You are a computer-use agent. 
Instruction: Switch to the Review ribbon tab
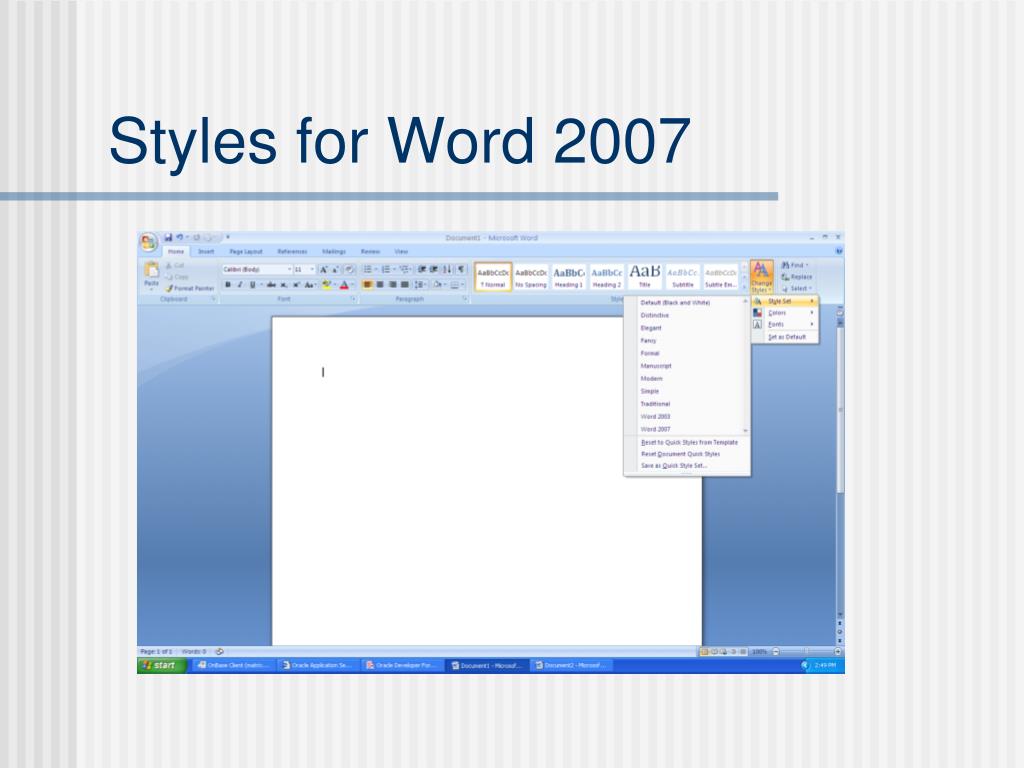tap(370, 251)
